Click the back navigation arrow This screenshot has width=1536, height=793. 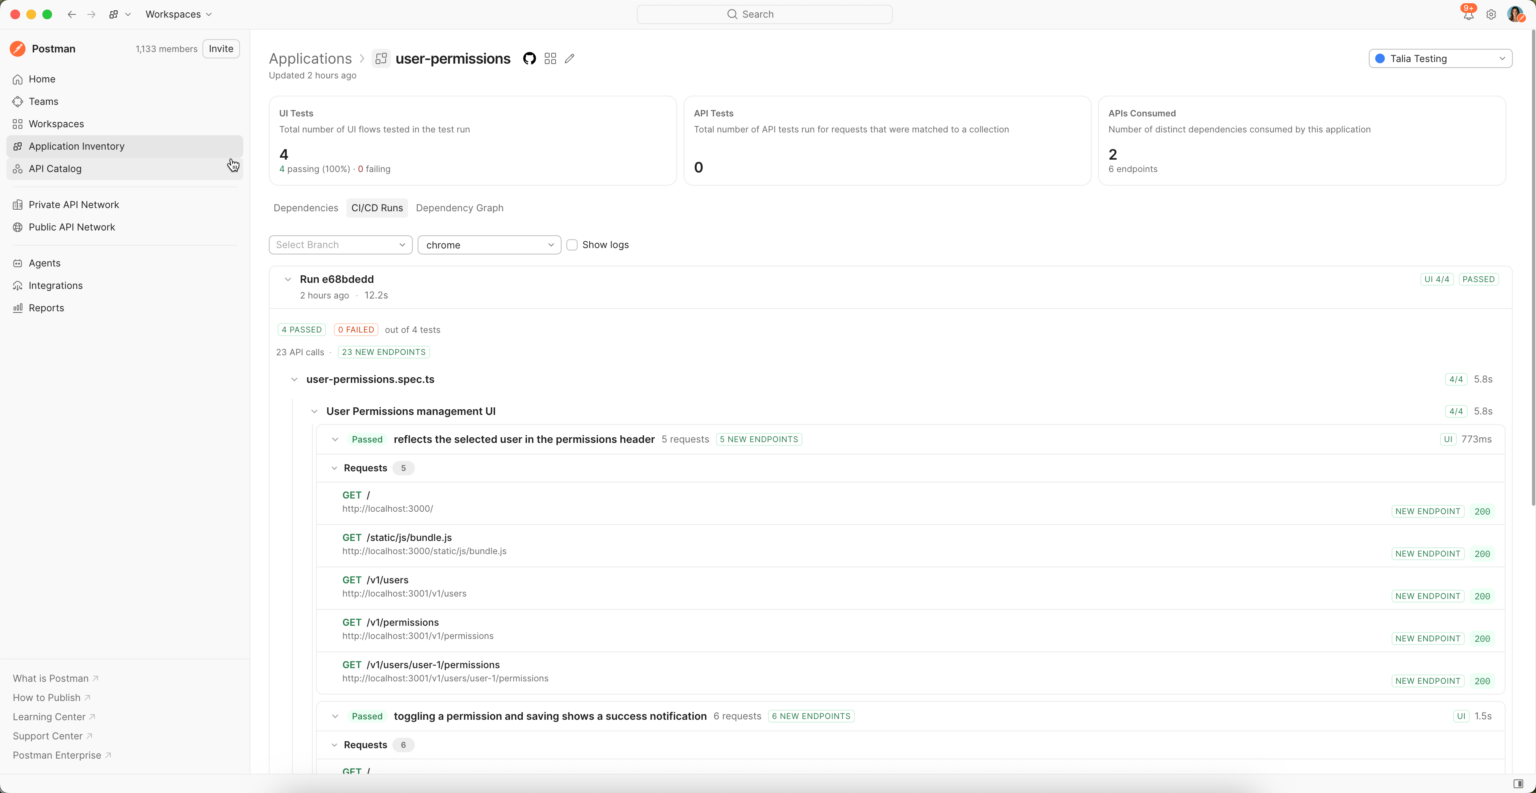point(71,14)
